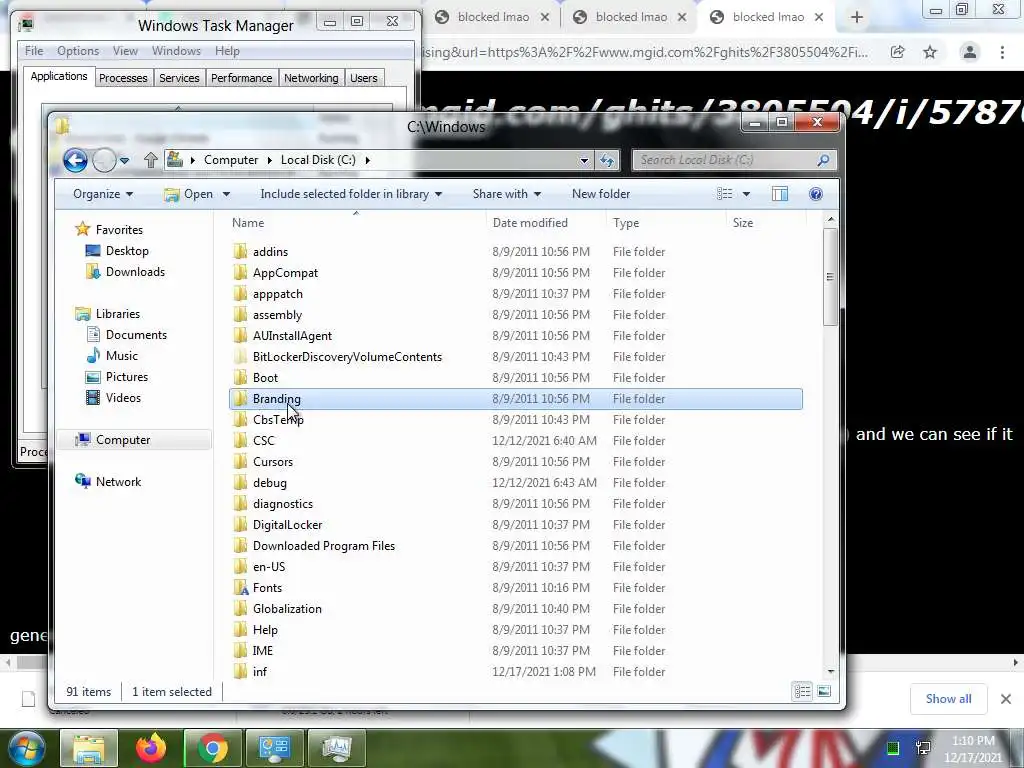Select the addins folder icon
1024x768 pixels.
point(240,251)
